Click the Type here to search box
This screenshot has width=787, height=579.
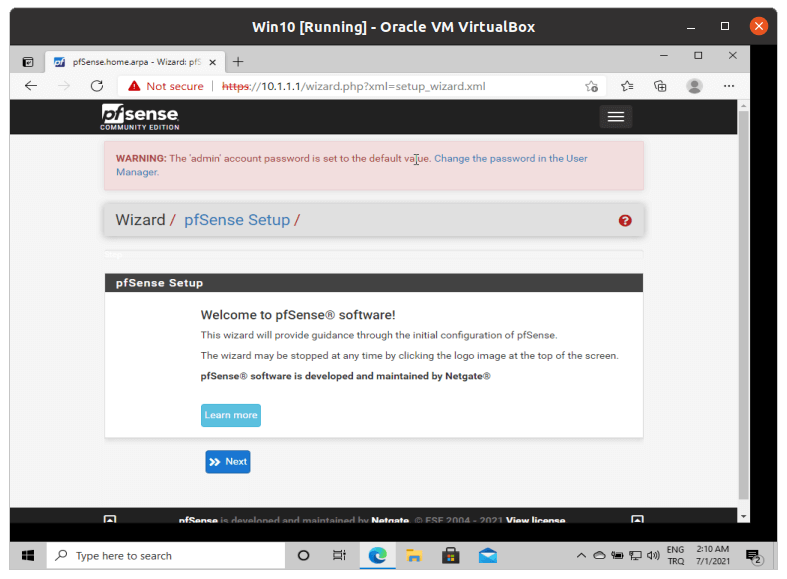166,555
